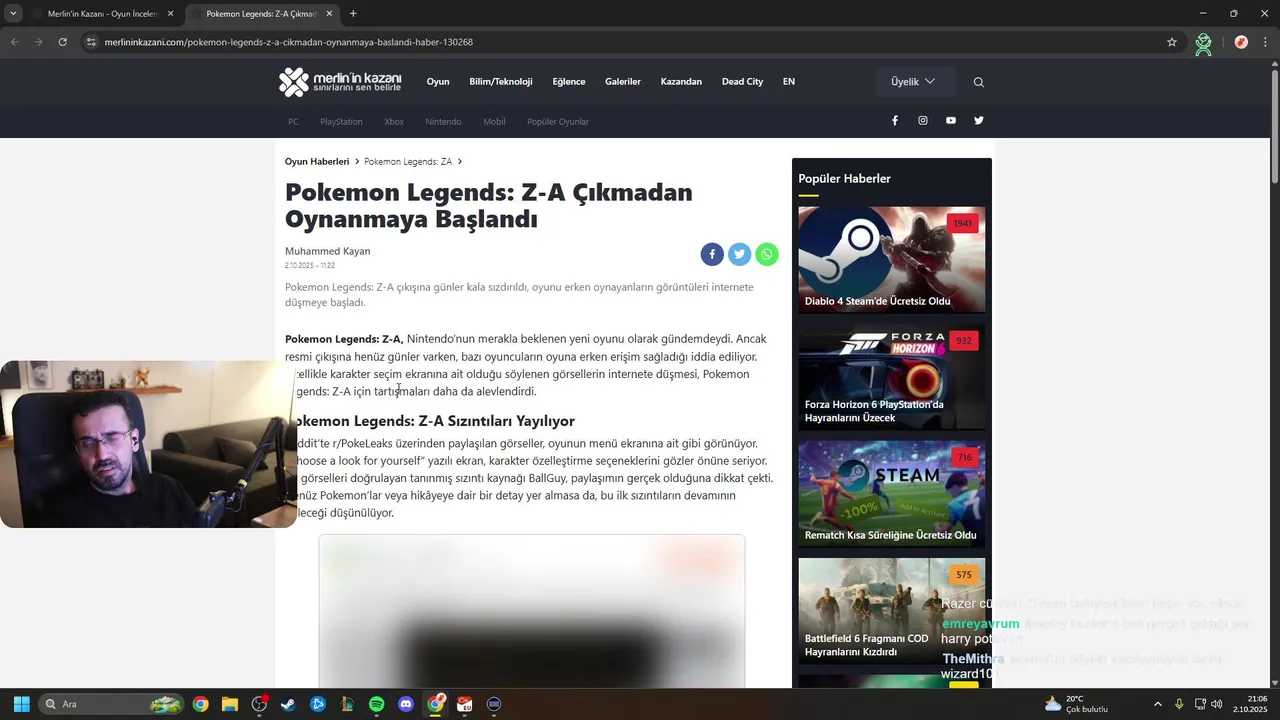Viewport: 1280px width, 720px height.
Task: Open the Kazandan menu item
Action: (681, 82)
